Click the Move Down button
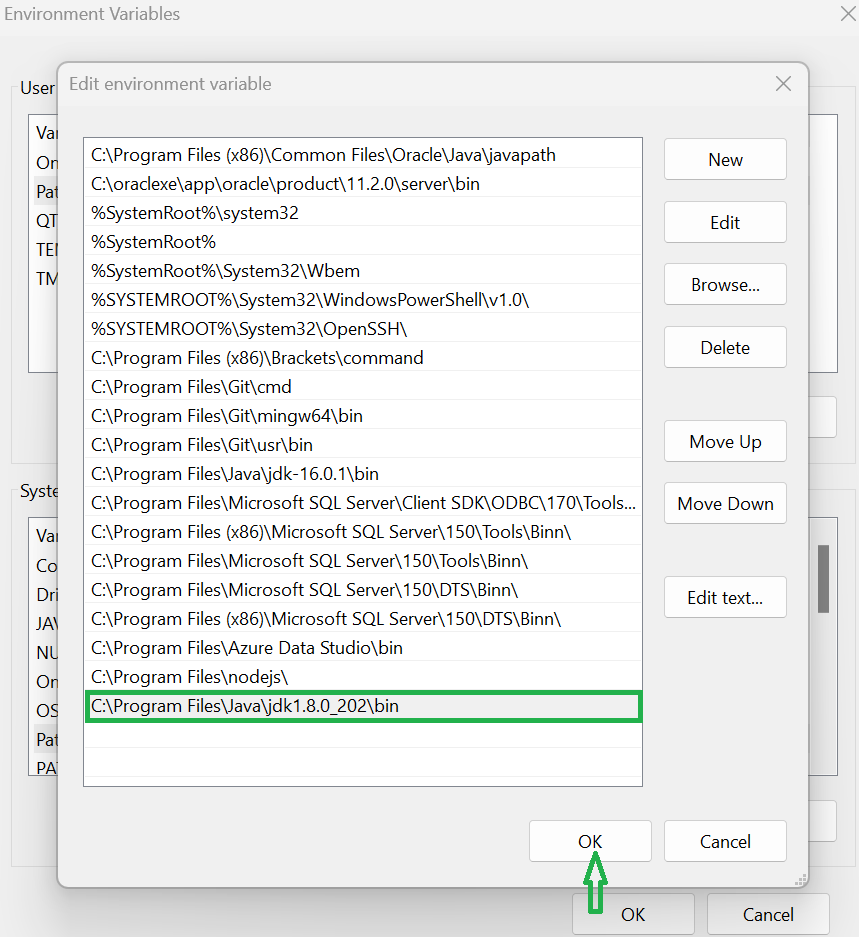 pyautogui.click(x=725, y=504)
